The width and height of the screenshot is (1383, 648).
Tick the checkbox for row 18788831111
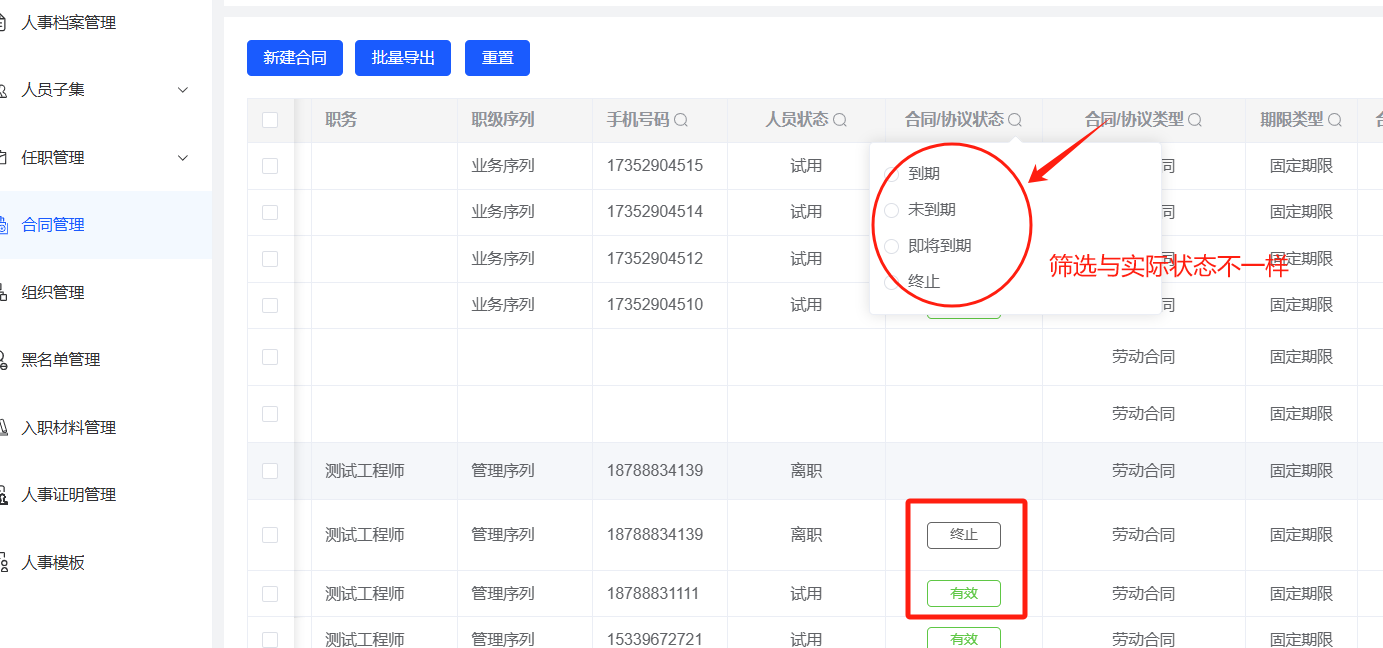click(270, 594)
